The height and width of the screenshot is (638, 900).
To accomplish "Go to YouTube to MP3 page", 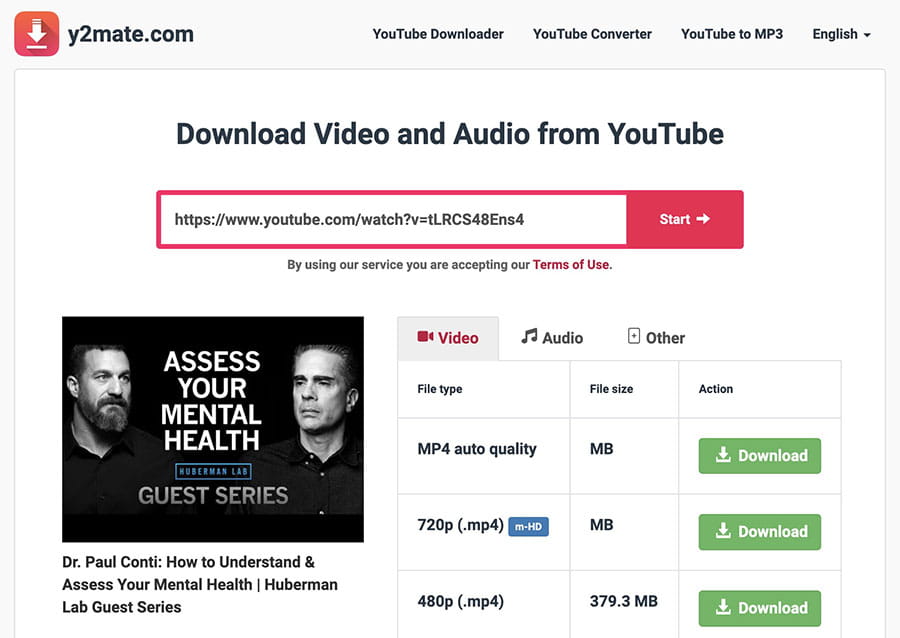I will pos(732,34).
